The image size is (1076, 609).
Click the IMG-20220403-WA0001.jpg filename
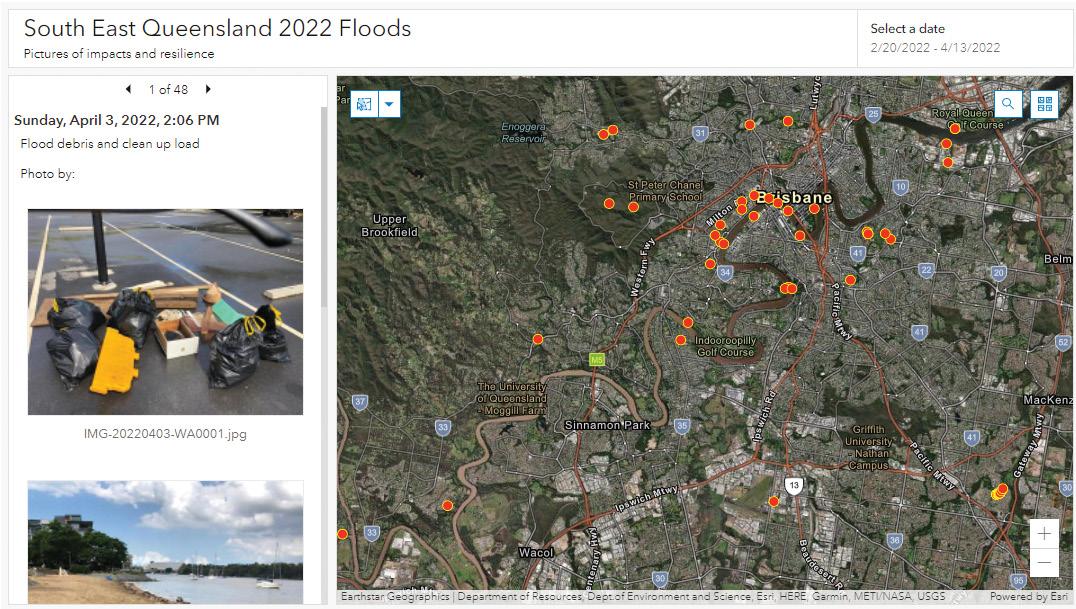coord(165,434)
